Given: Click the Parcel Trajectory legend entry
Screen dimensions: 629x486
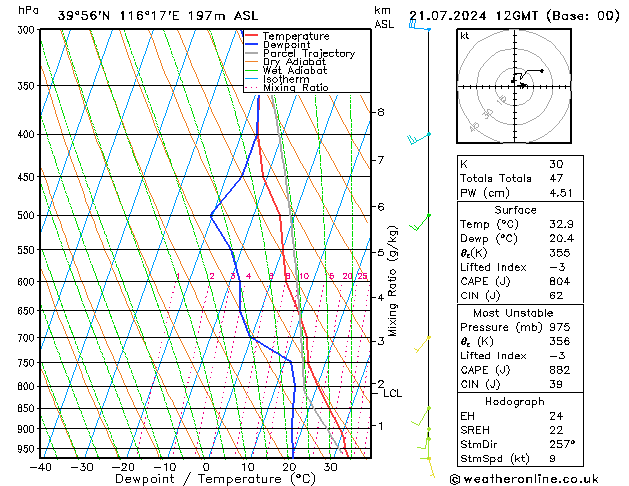Looking at the screenshot, I should pyautogui.click(x=300, y=53).
